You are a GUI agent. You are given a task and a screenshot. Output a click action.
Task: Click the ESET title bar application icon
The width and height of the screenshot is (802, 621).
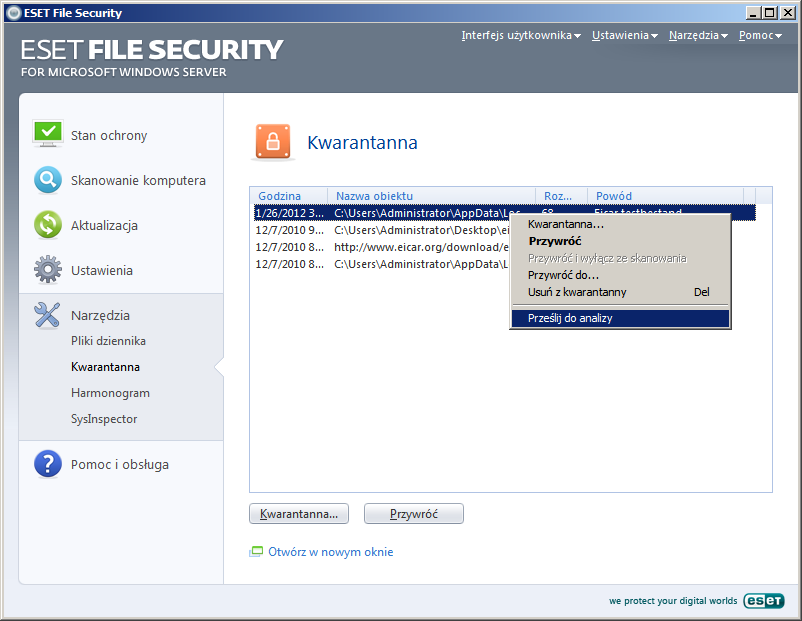pos(13,13)
